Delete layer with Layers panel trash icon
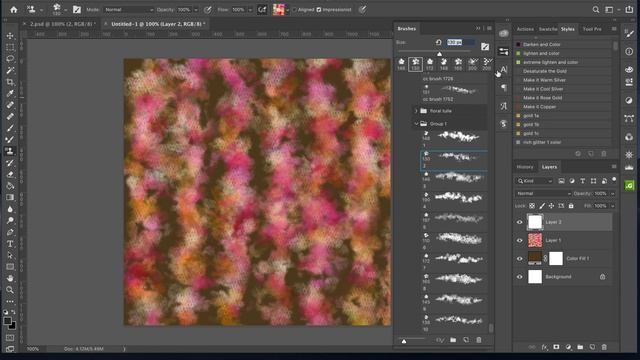This screenshot has height=360, width=640. tap(604, 347)
